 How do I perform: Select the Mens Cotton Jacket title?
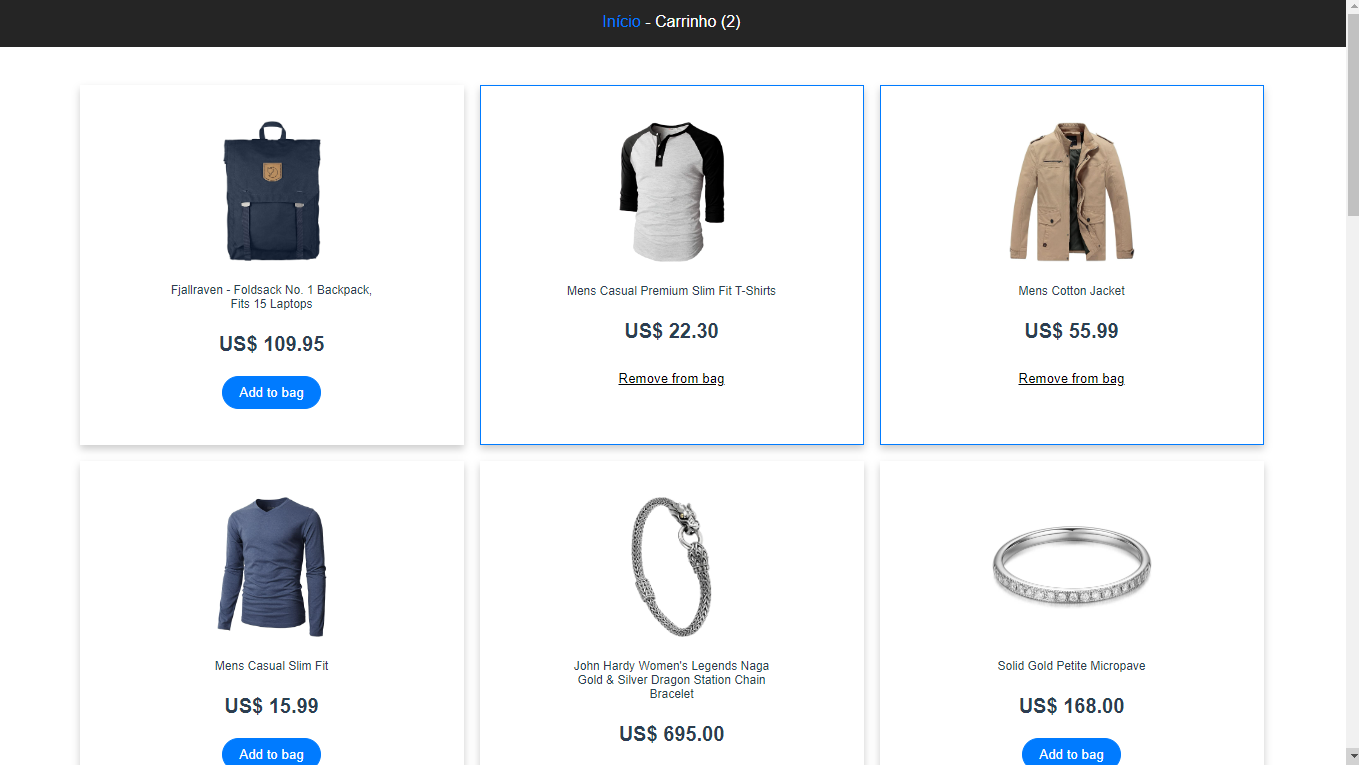pos(1071,291)
